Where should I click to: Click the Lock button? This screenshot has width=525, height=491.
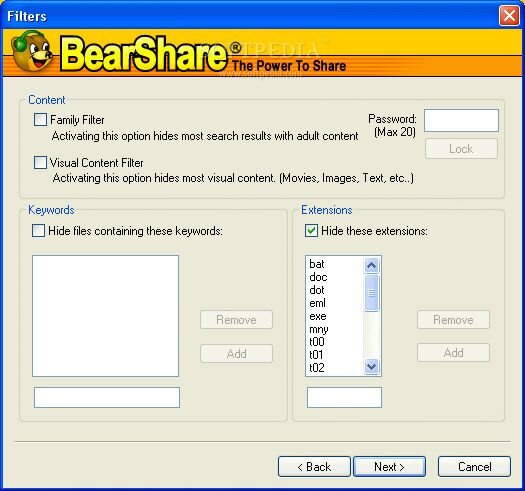tap(461, 148)
